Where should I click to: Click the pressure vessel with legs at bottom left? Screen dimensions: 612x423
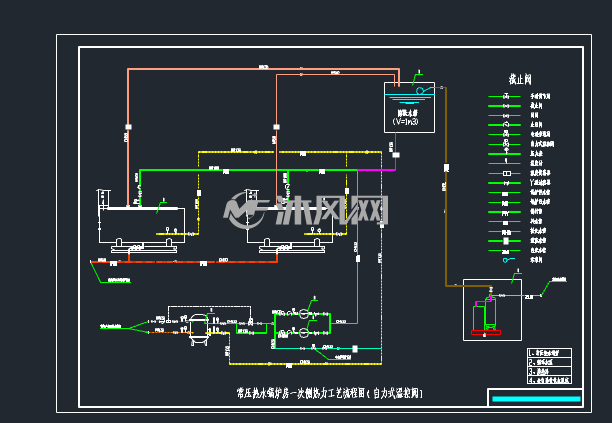coord(198,329)
